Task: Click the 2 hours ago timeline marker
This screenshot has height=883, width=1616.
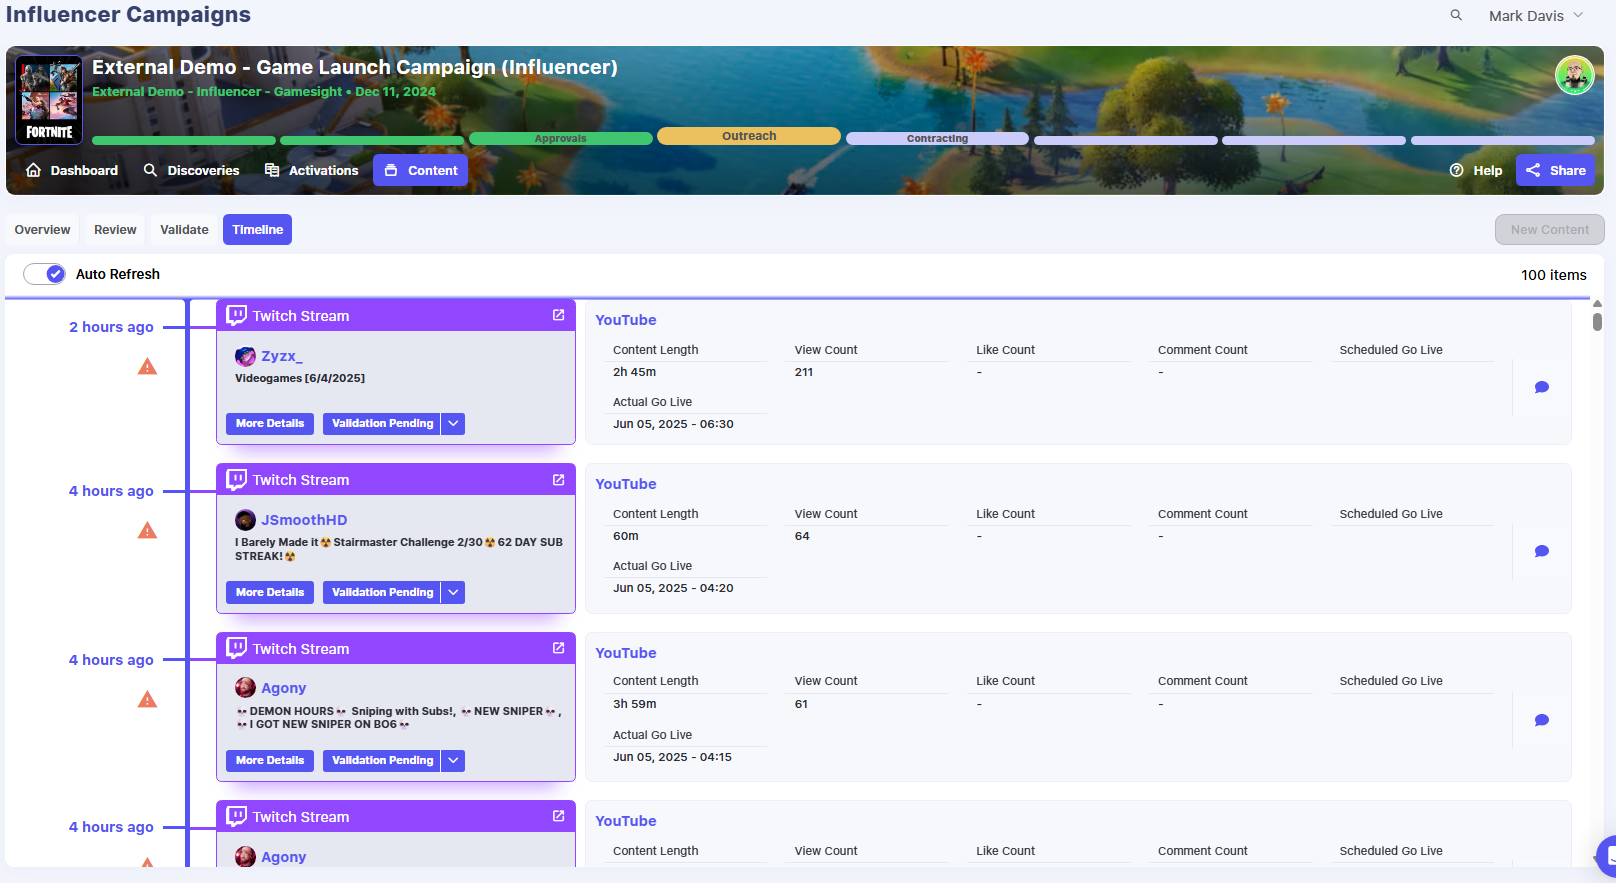Action: (x=111, y=327)
